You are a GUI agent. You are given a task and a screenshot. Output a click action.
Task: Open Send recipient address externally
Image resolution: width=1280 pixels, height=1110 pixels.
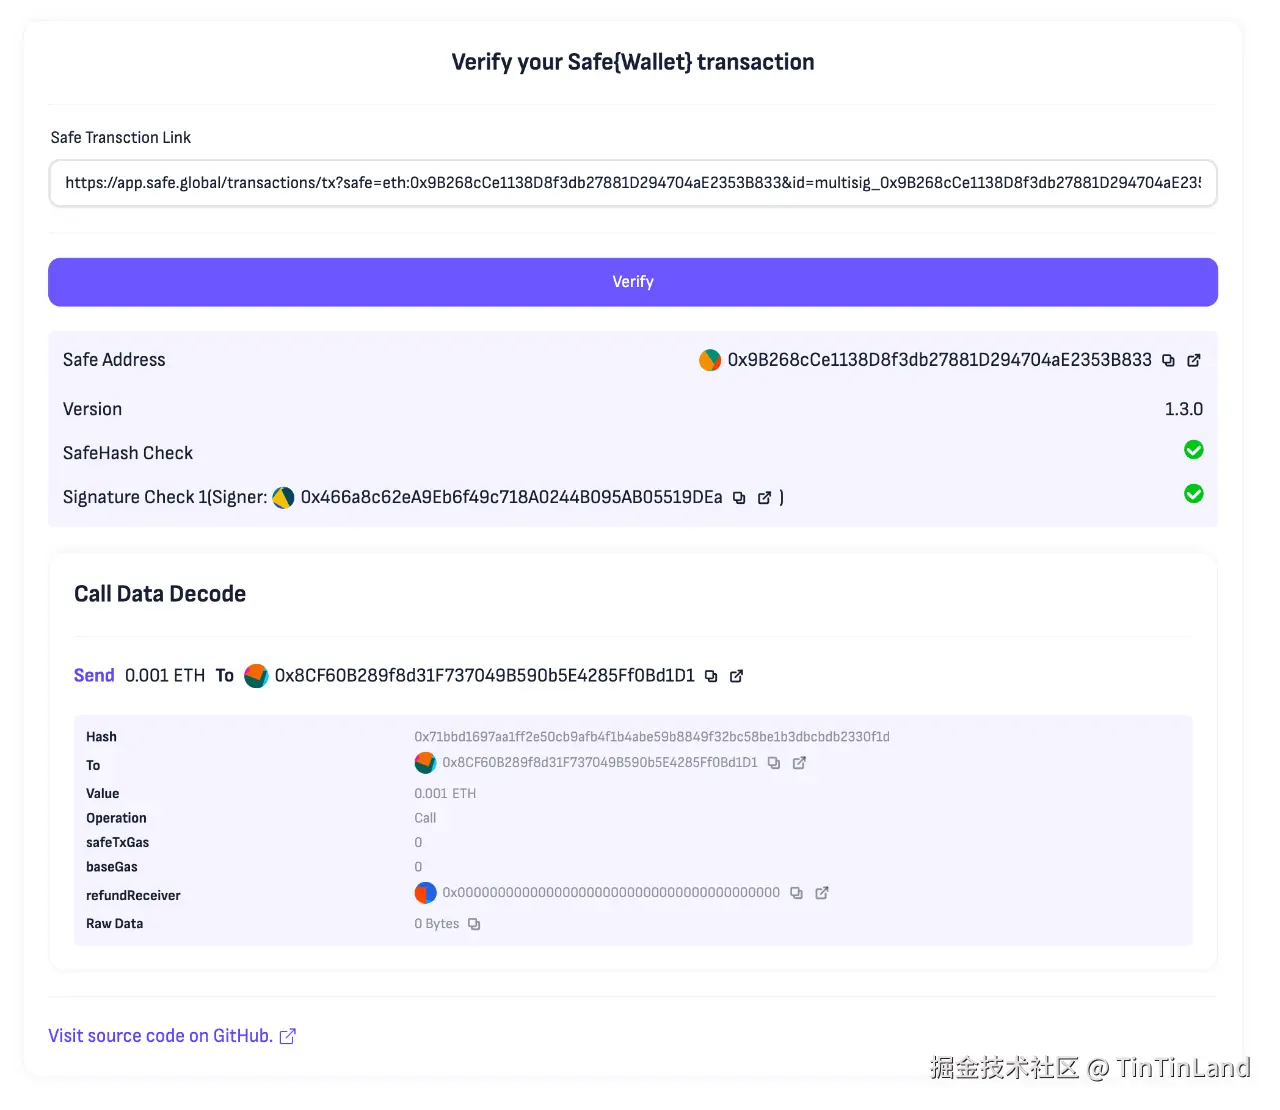[736, 677]
